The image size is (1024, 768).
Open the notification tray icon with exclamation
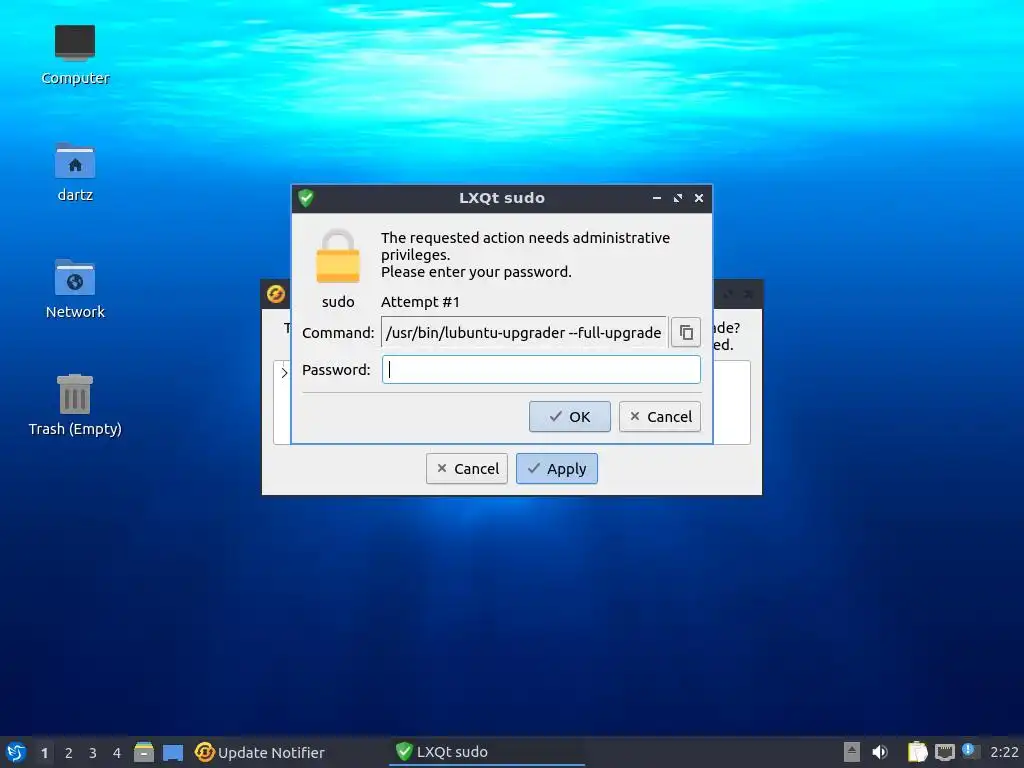pyautogui.click(x=970, y=751)
